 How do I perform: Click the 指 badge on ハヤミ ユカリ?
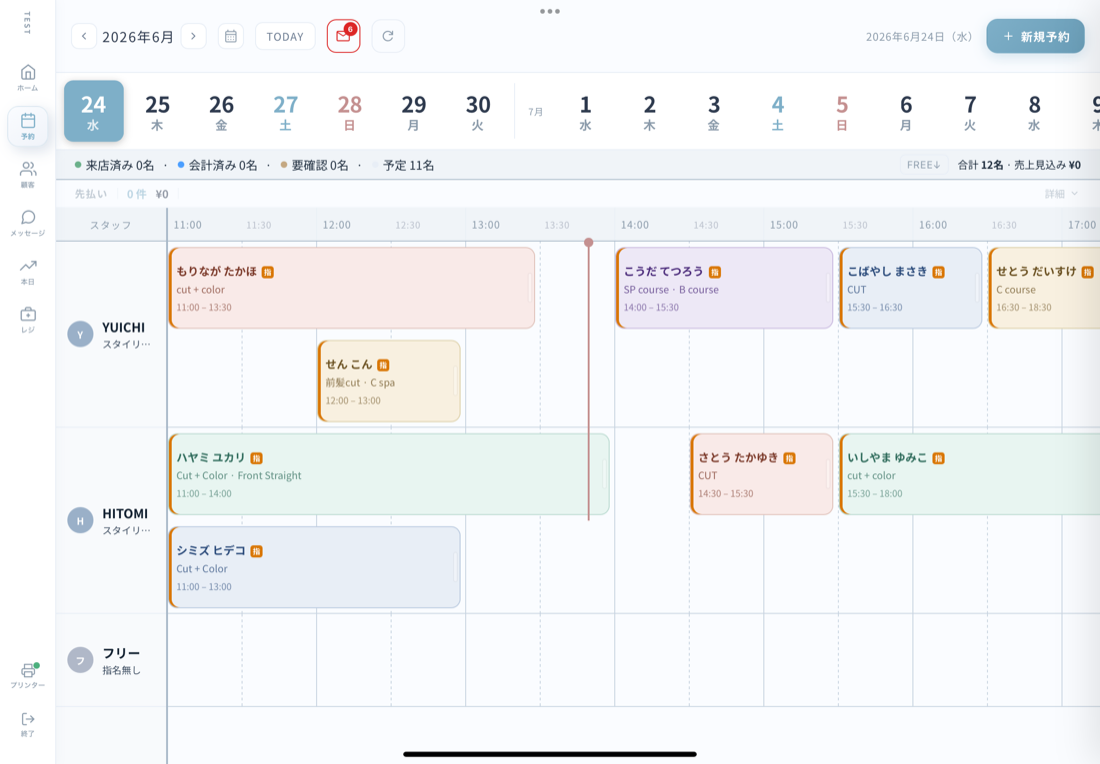coord(257,458)
